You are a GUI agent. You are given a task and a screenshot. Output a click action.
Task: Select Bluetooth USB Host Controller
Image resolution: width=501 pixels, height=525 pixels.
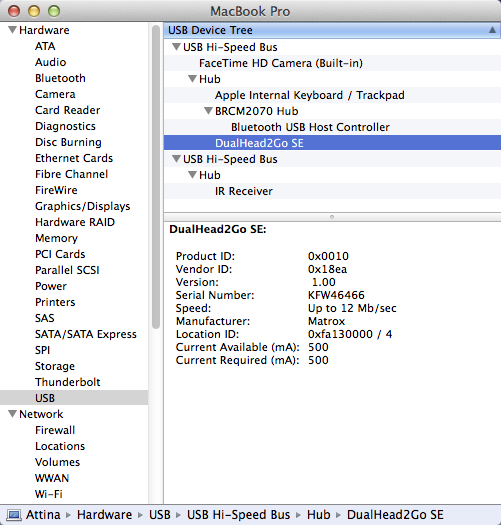click(310, 127)
